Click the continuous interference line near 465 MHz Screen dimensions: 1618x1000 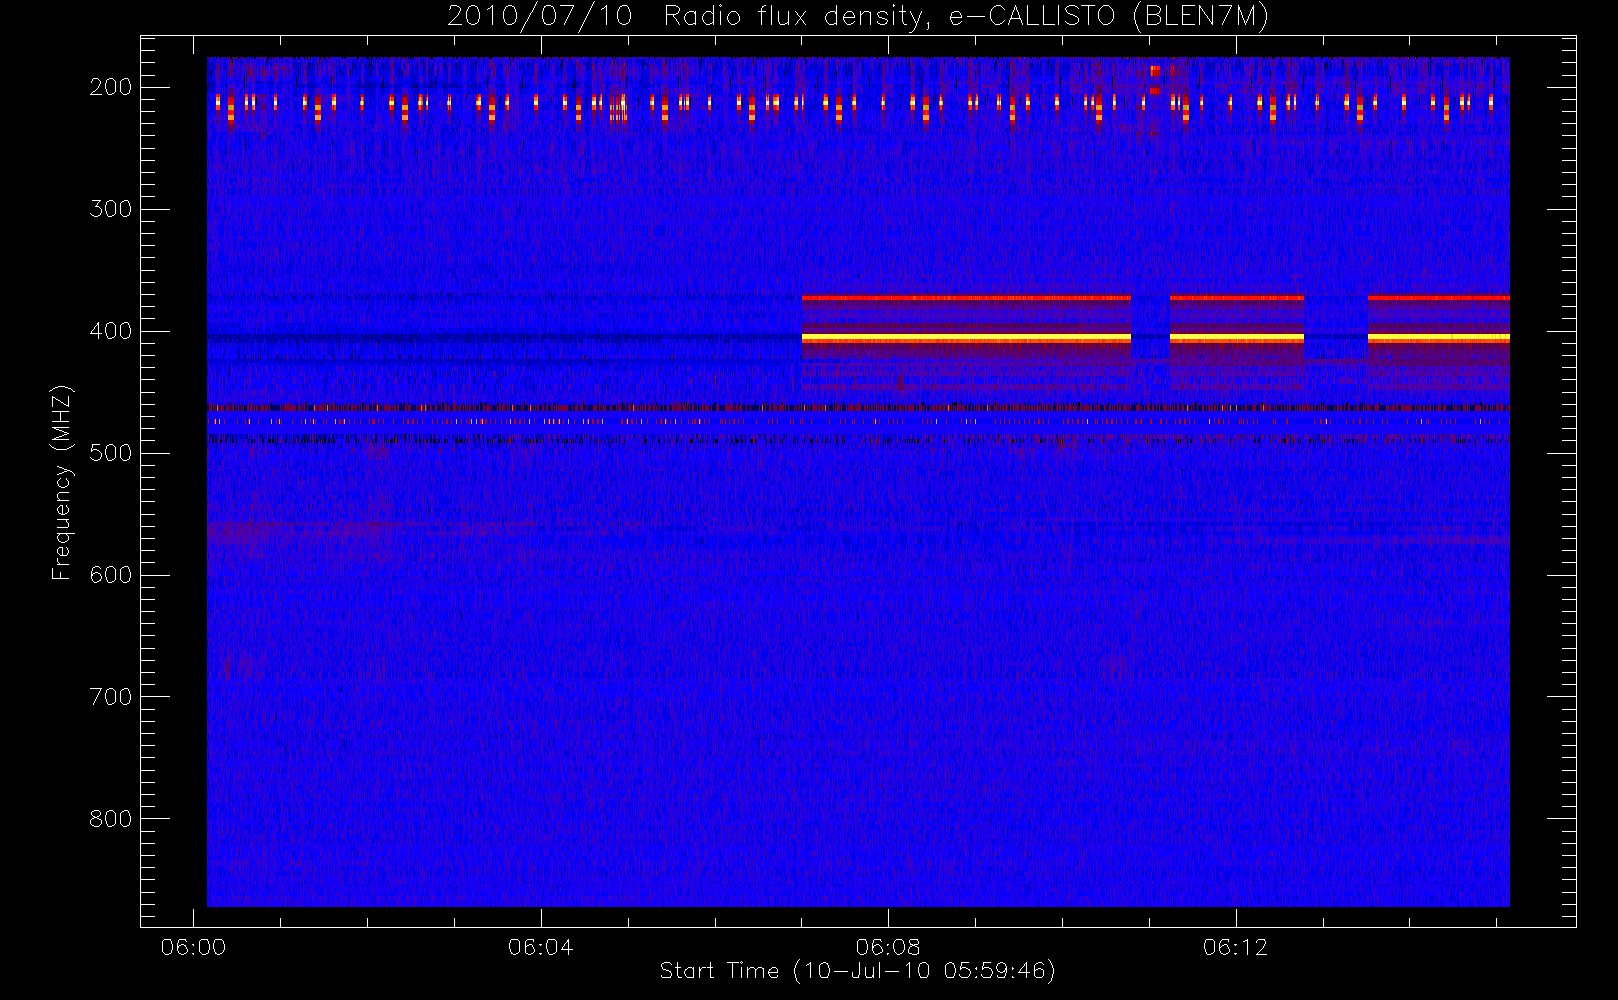[x=858, y=408]
